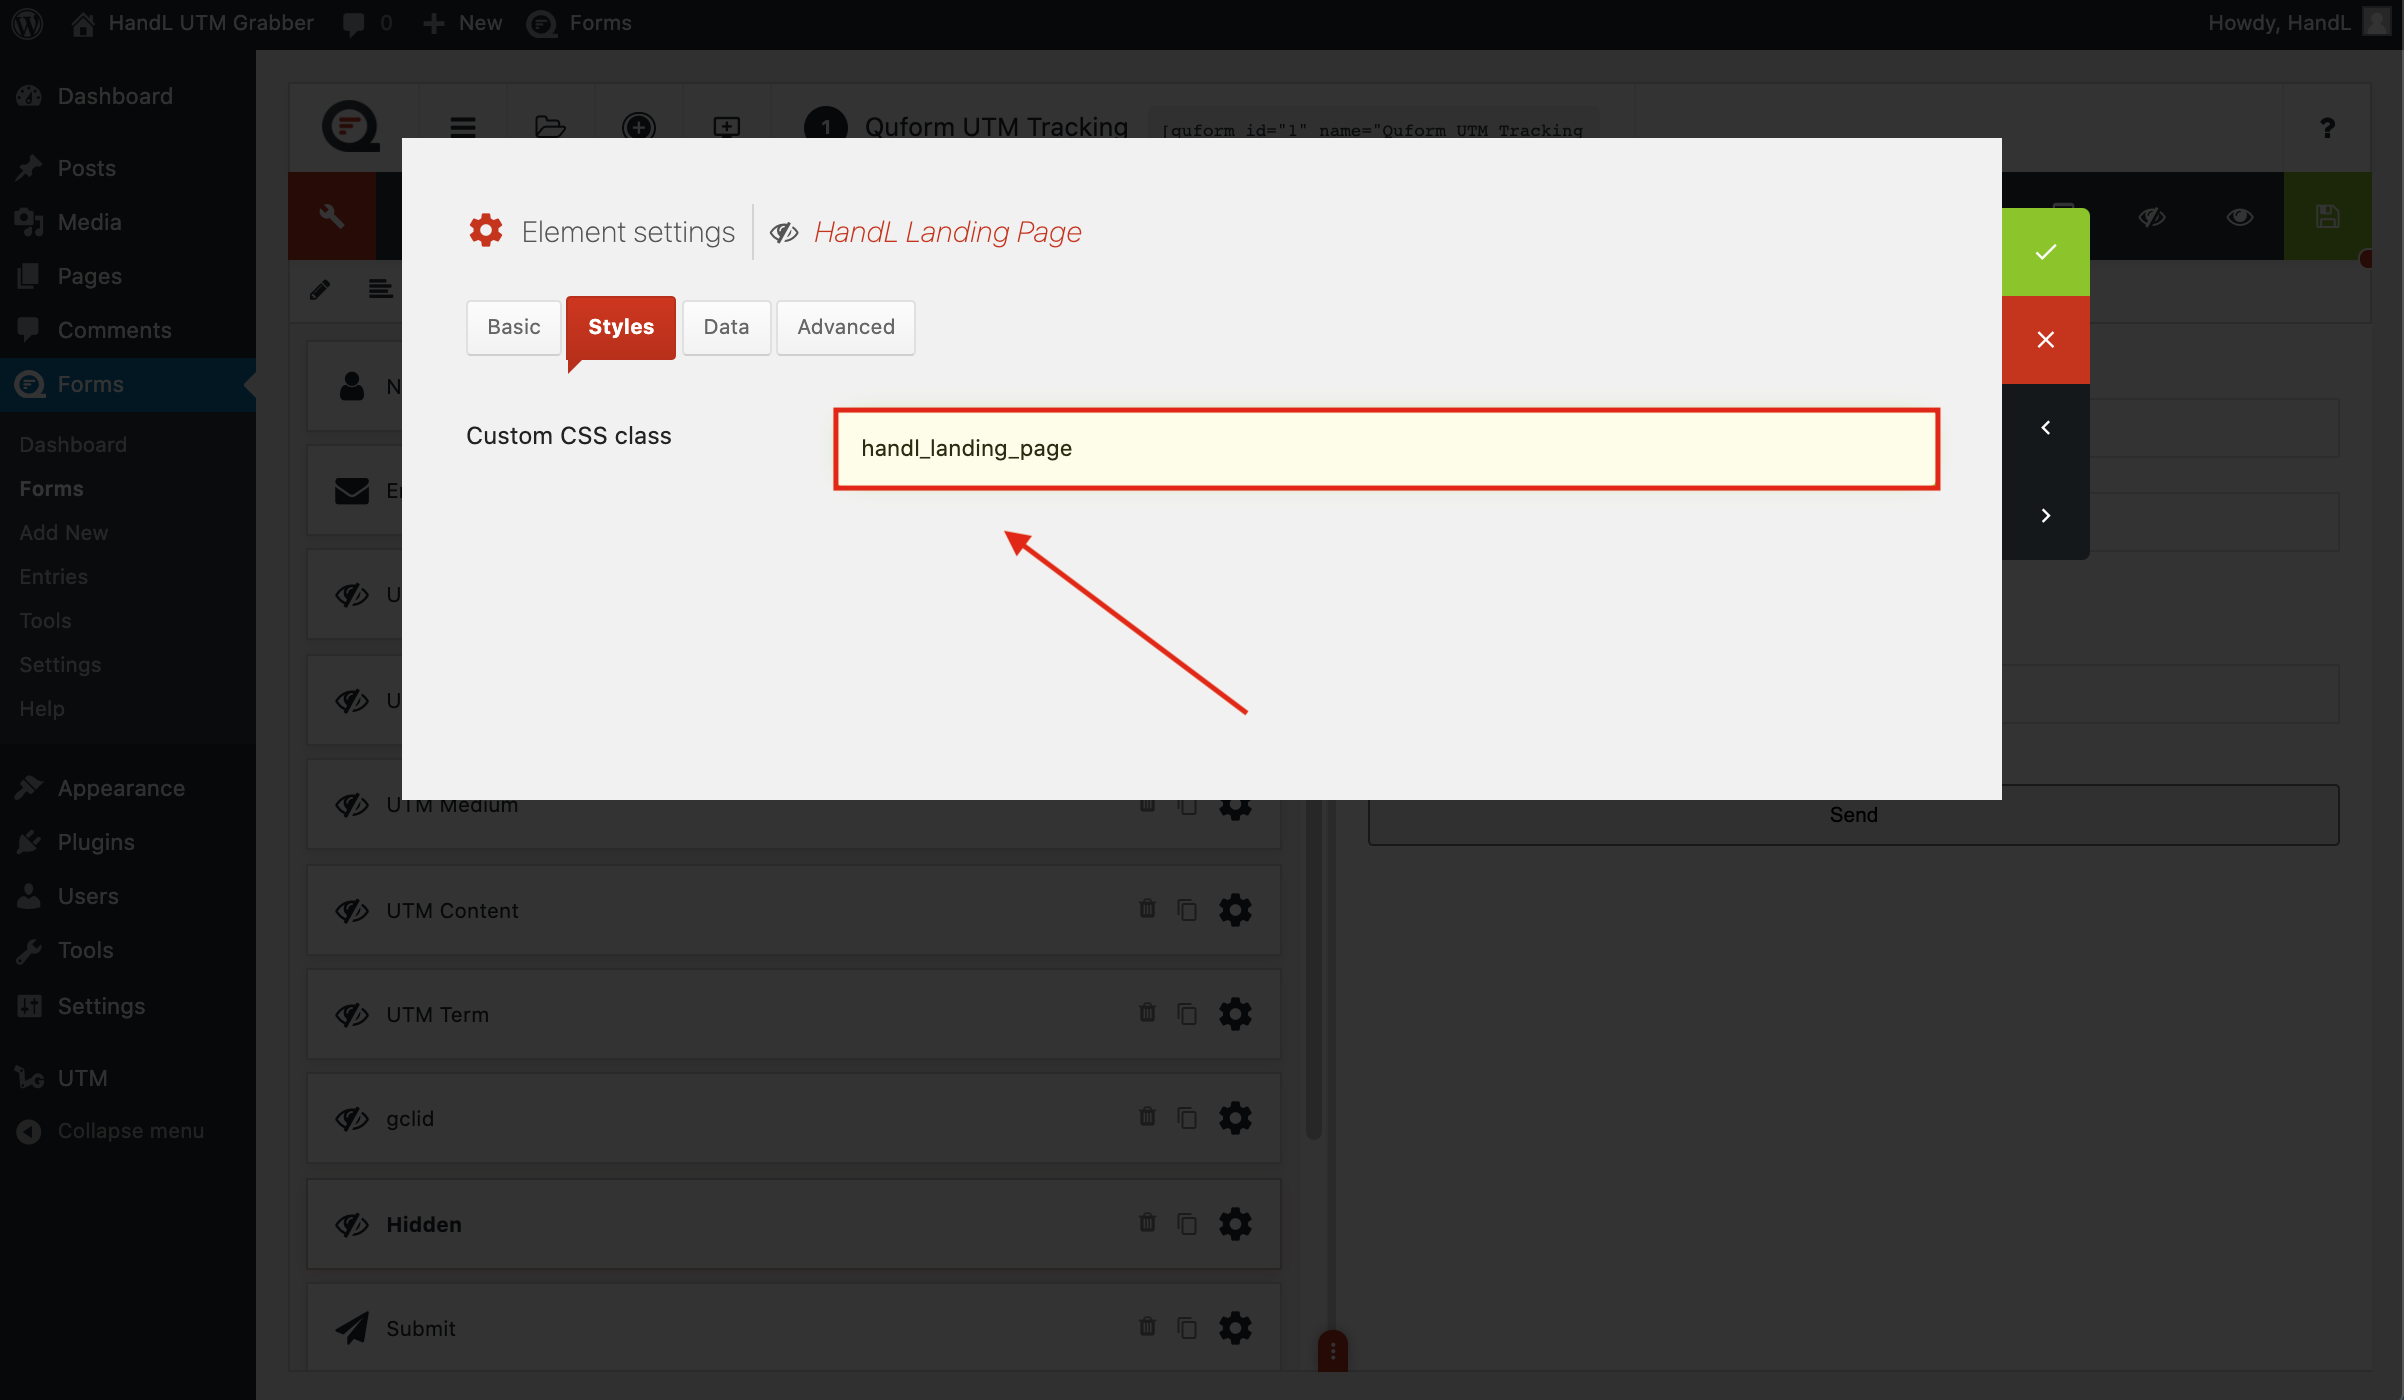Open the Quform Settings submenu link

pyautogui.click(x=60, y=665)
